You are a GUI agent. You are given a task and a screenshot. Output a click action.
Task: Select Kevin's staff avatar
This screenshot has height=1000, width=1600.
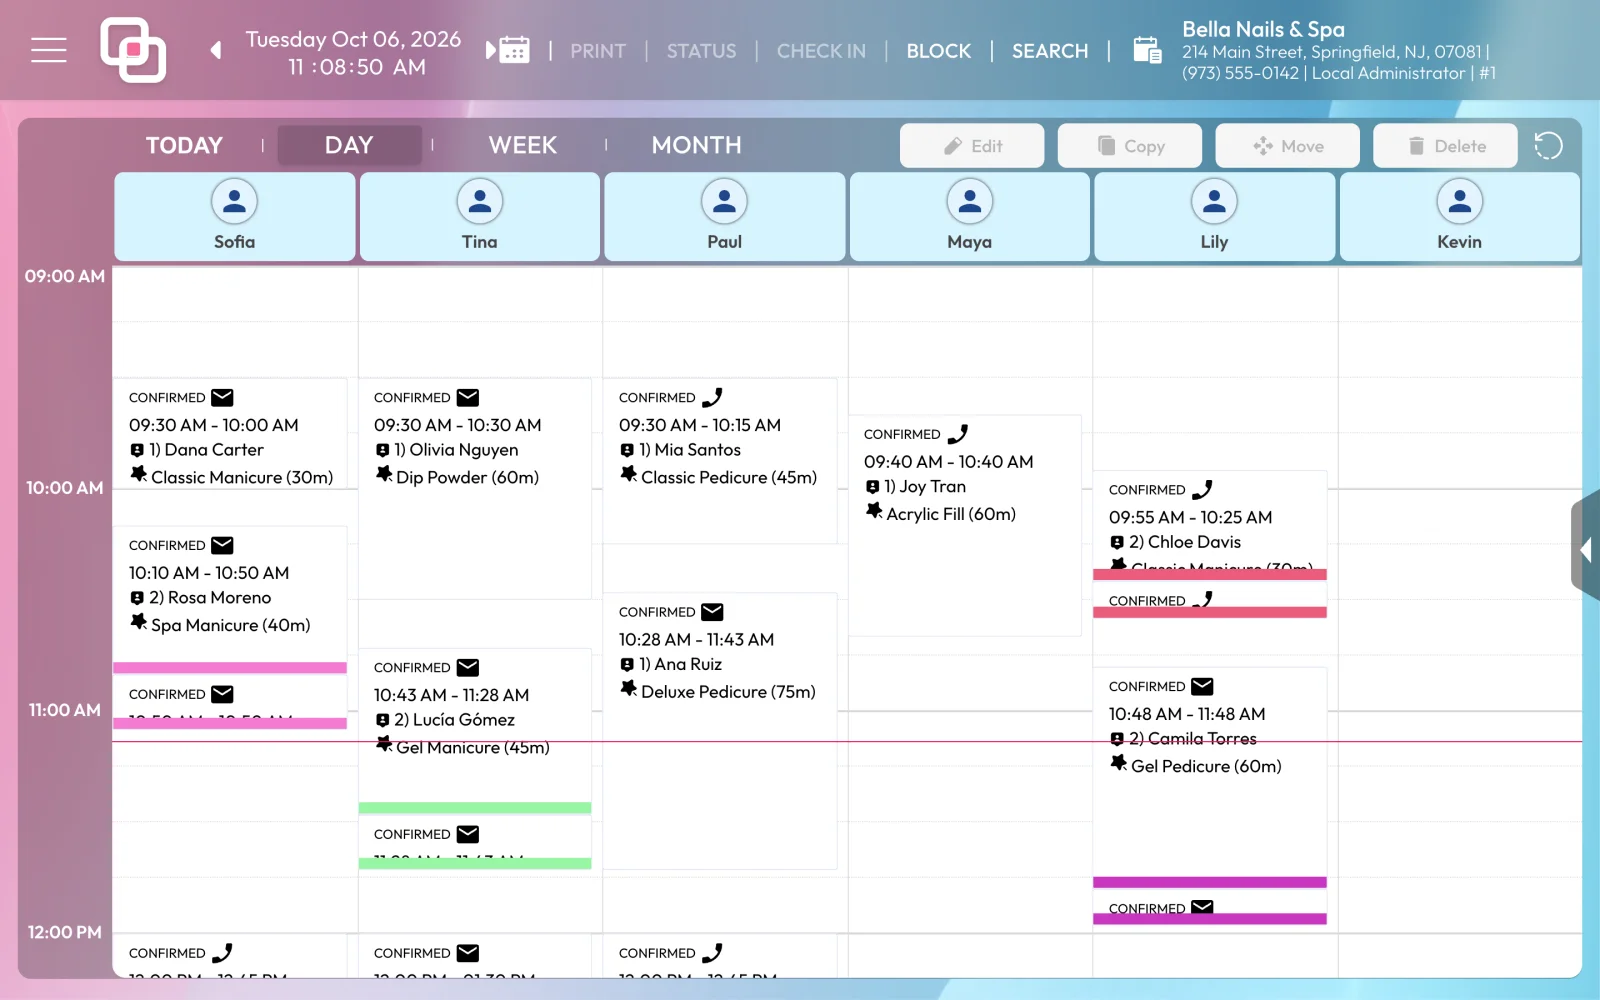[x=1459, y=201]
